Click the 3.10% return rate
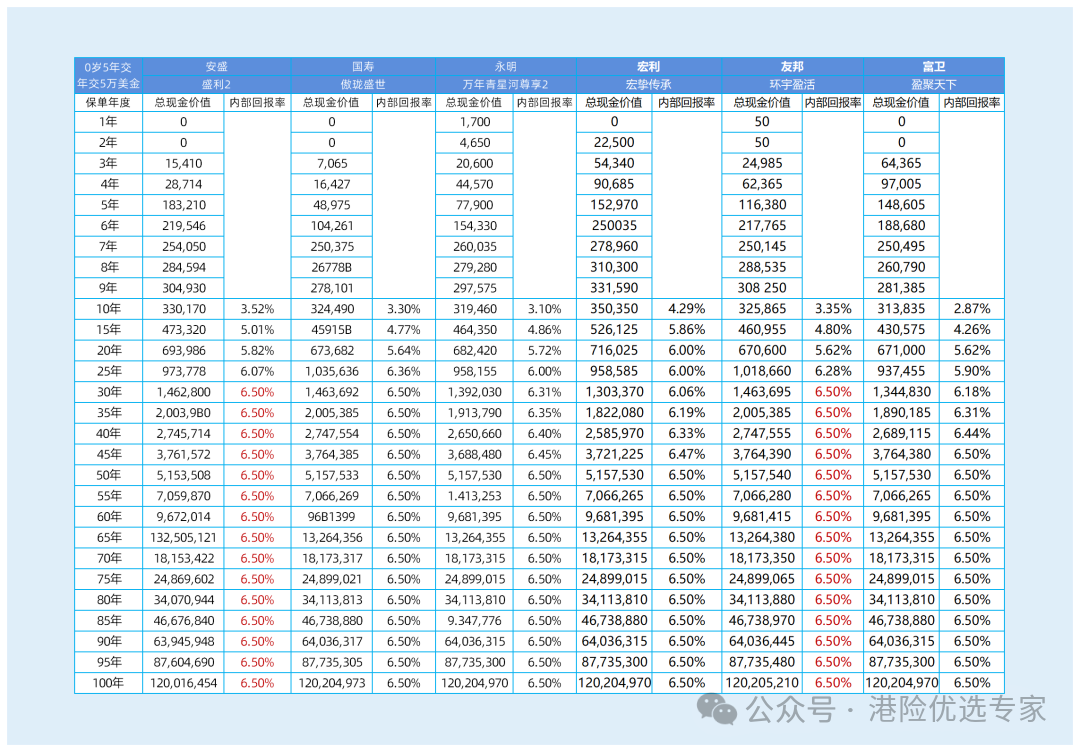1080x752 pixels. point(544,309)
